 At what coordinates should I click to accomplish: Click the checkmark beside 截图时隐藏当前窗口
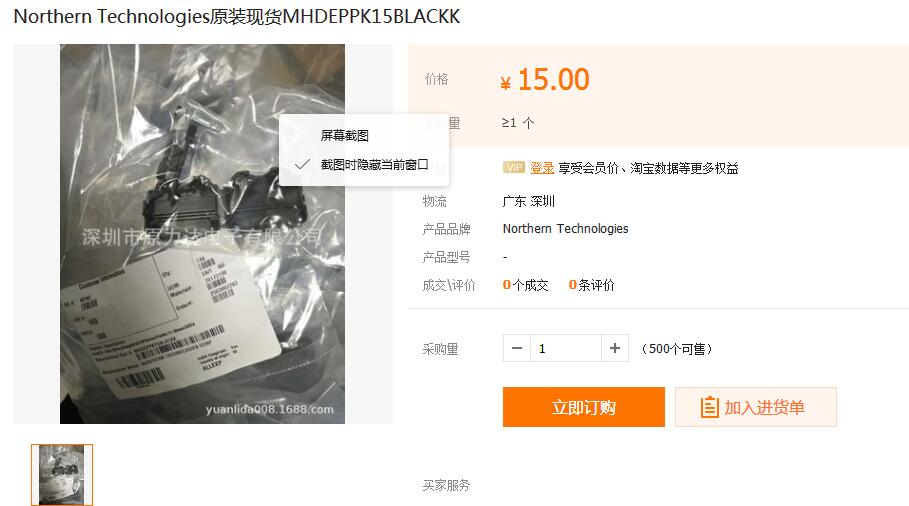tap(302, 165)
